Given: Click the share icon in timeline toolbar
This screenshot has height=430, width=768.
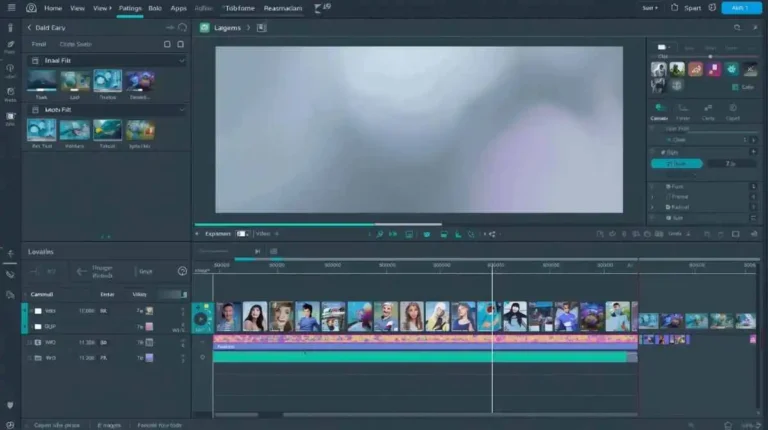Looking at the screenshot, I should pyautogui.click(x=492, y=234).
